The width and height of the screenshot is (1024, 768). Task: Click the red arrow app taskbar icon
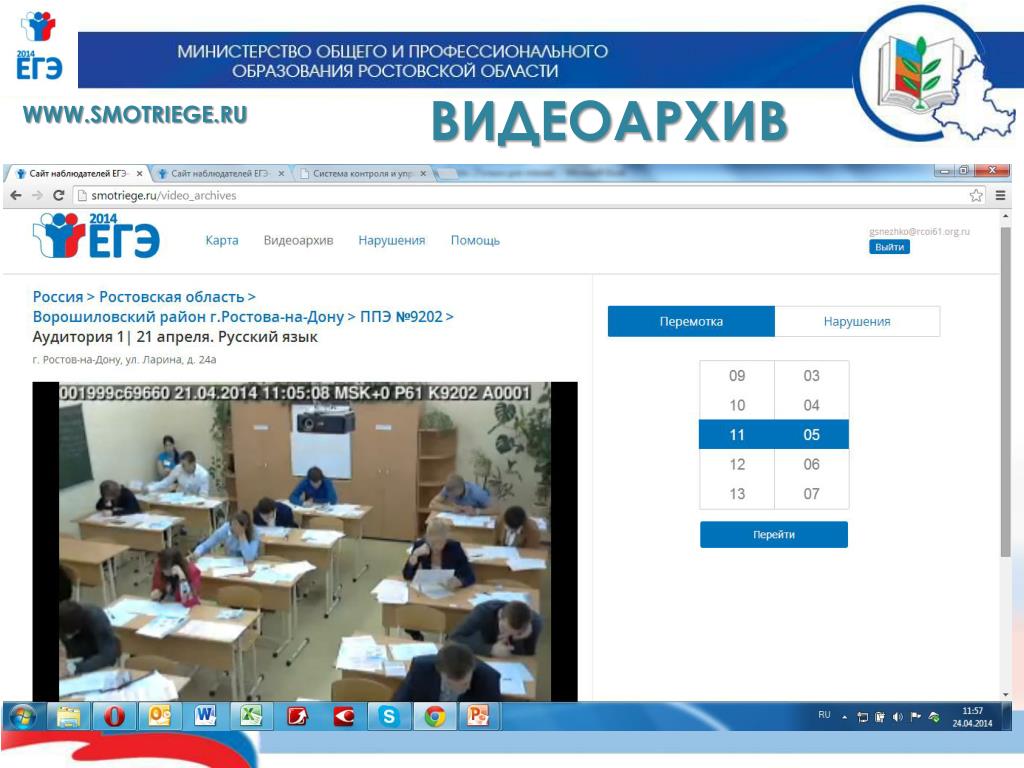coord(297,717)
